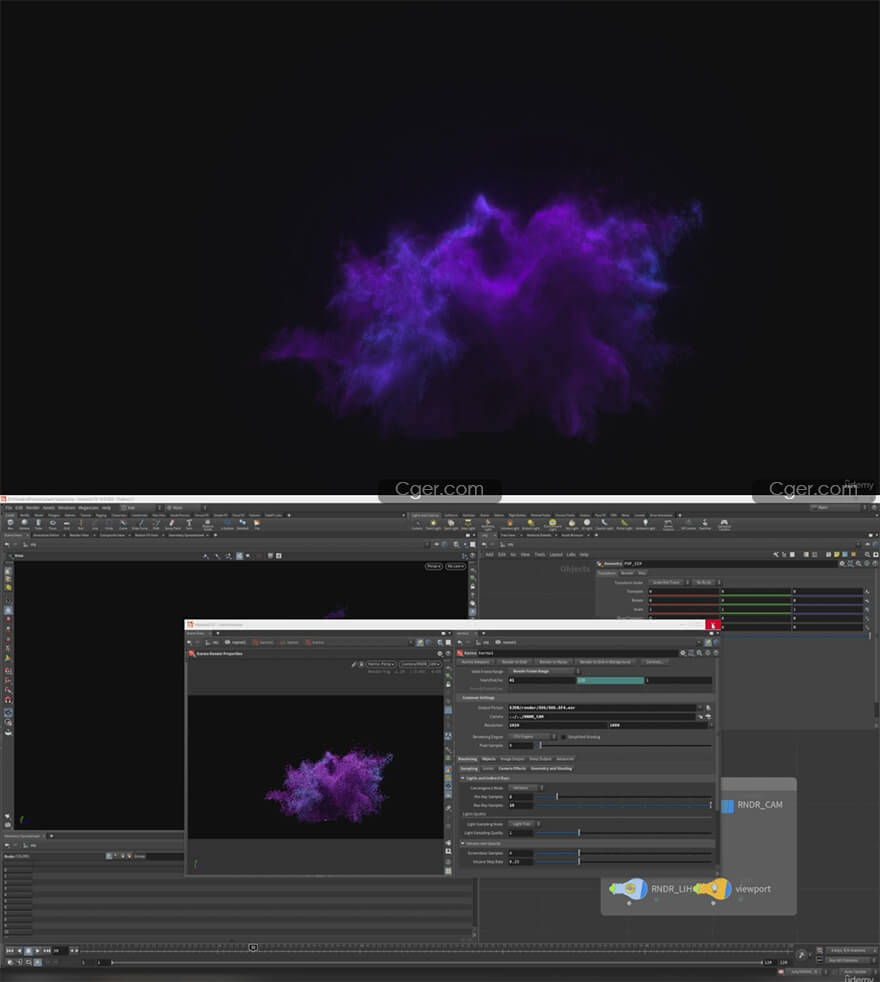Switch to the Camera Effects tab
Image resolution: width=880 pixels, height=982 pixels.
click(512, 768)
